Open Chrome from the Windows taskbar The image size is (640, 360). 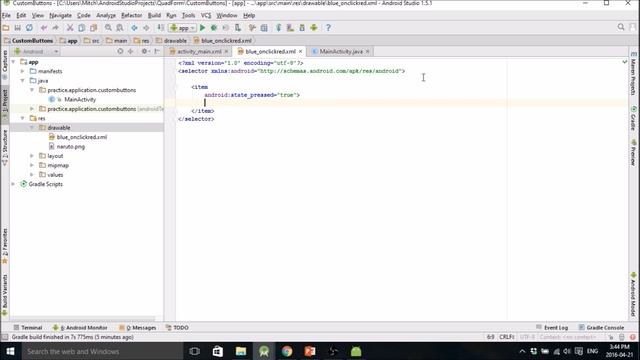click(x=287, y=351)
